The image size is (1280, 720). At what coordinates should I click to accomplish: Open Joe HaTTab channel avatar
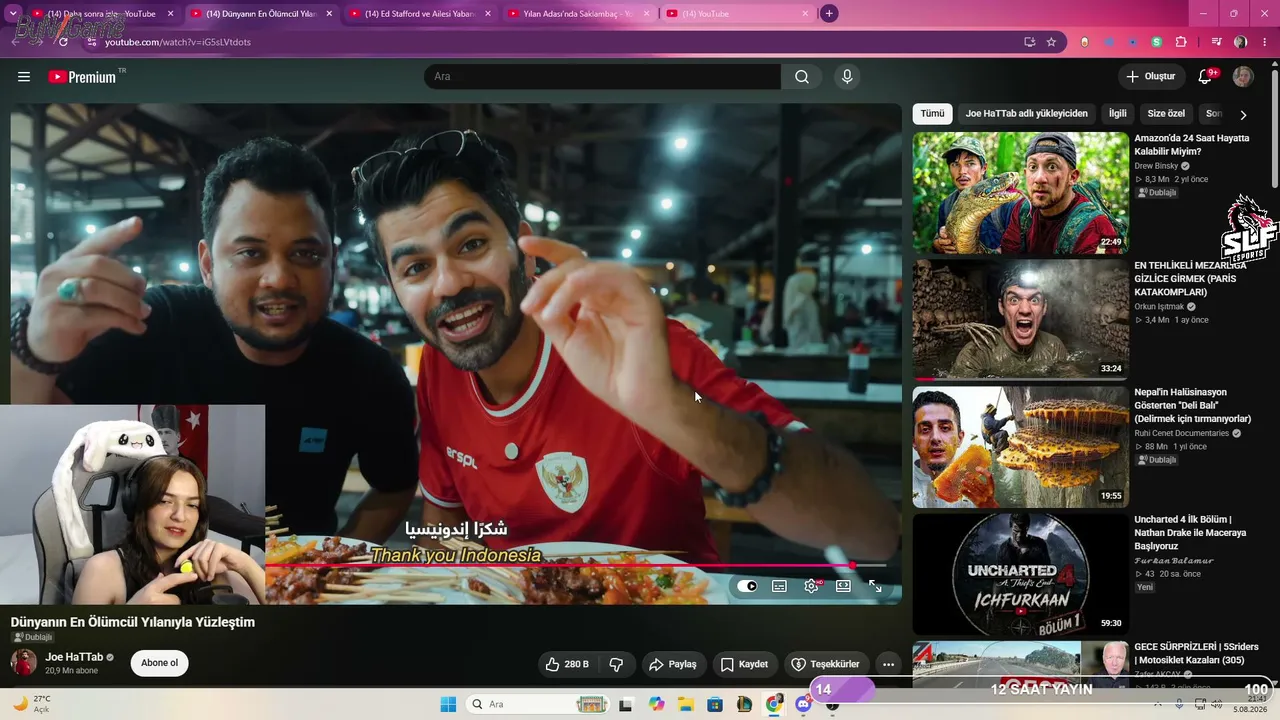tap(24, 662)
